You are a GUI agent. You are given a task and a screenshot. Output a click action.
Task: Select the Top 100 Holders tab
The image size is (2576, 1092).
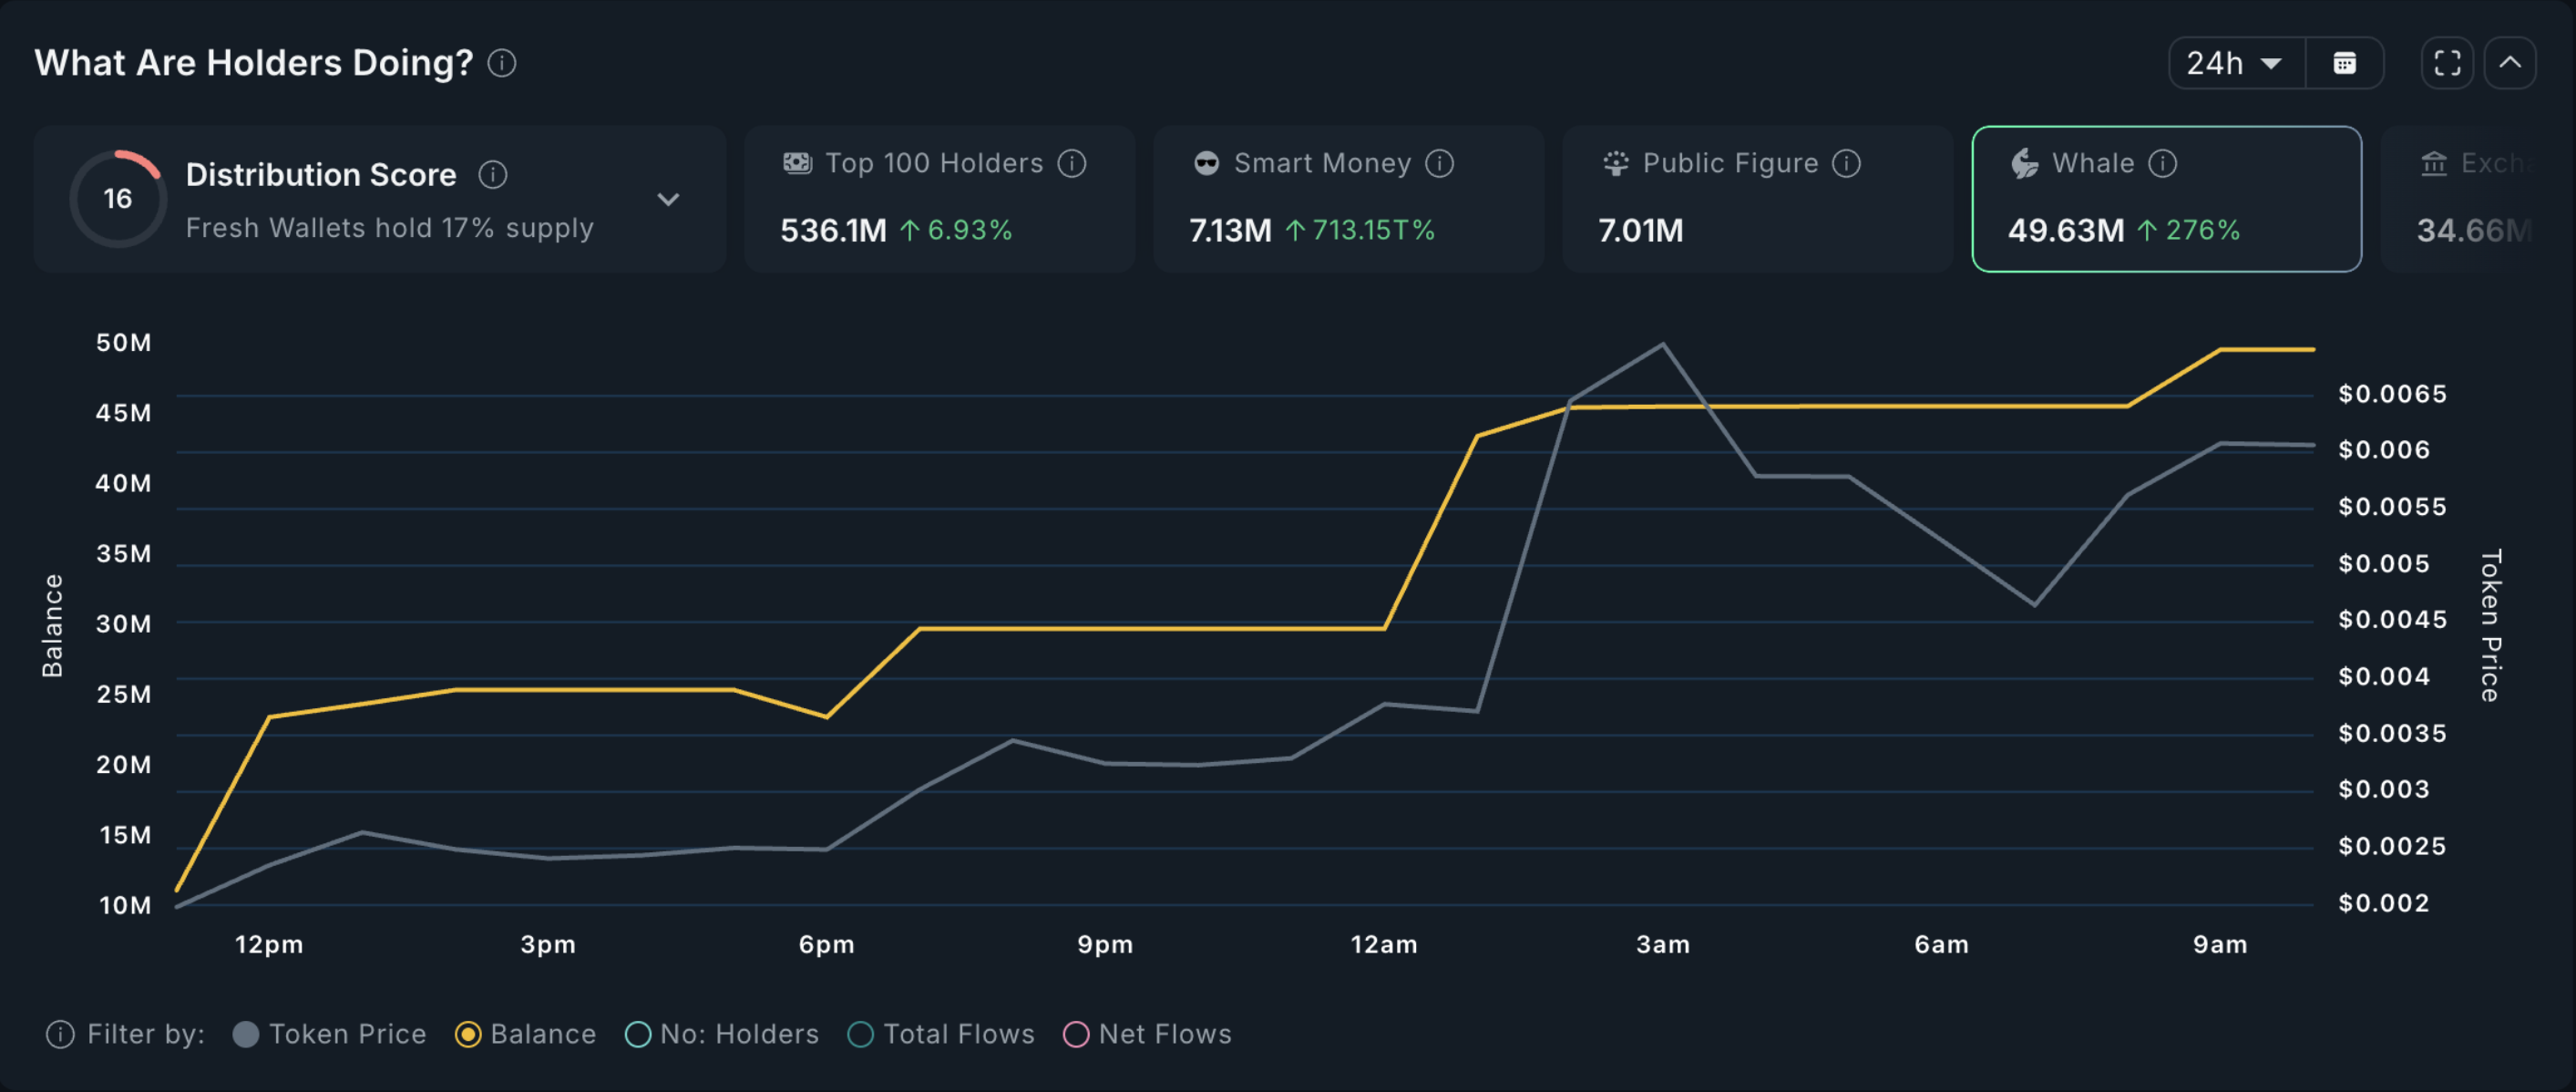click(x=940, y=199)
